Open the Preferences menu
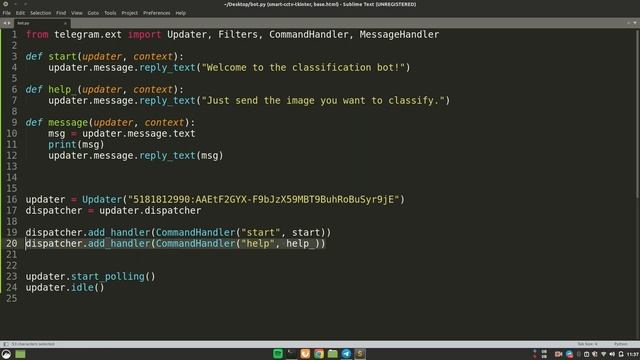Image resolution: width=640 pixels, height=360 pixels. 156,13
